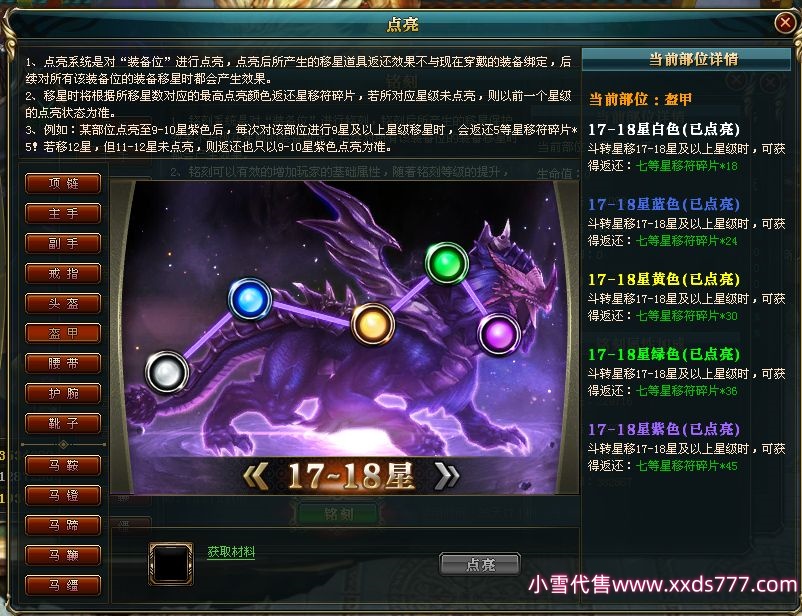Click the empty material slot
Screen dimensions: 802x616
(x=171, y=563)
